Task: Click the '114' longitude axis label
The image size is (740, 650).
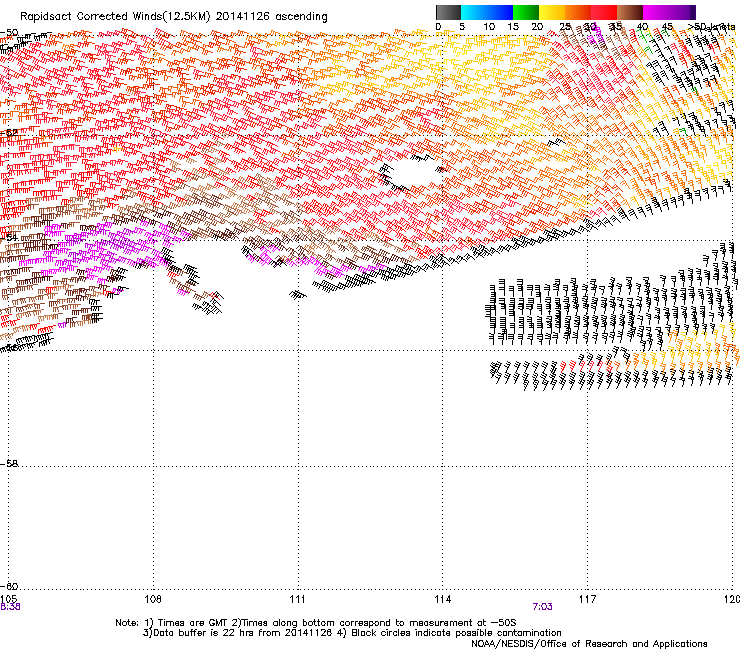Action: click(x=443, y=599)
